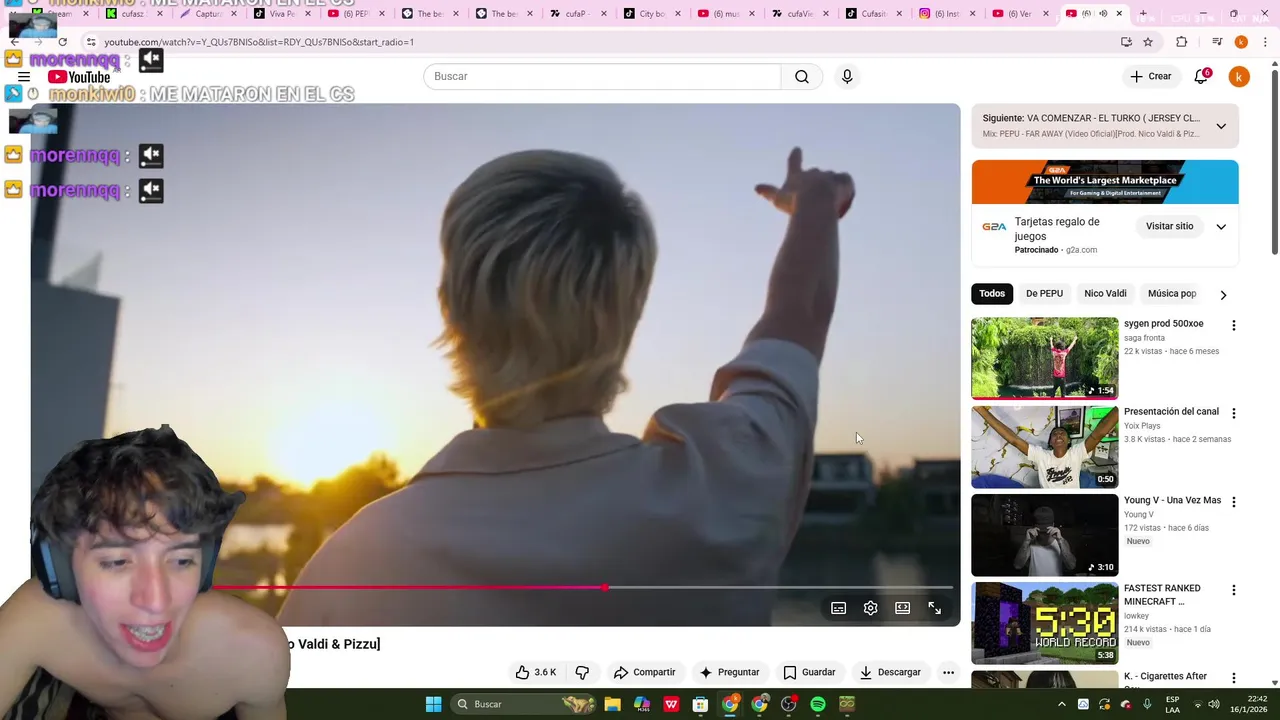Open the FASTEST RANKED MINECRAFT thumbnail
Screen dimensions: 1280x720
pyautogui.click(x=1044, y=623)
